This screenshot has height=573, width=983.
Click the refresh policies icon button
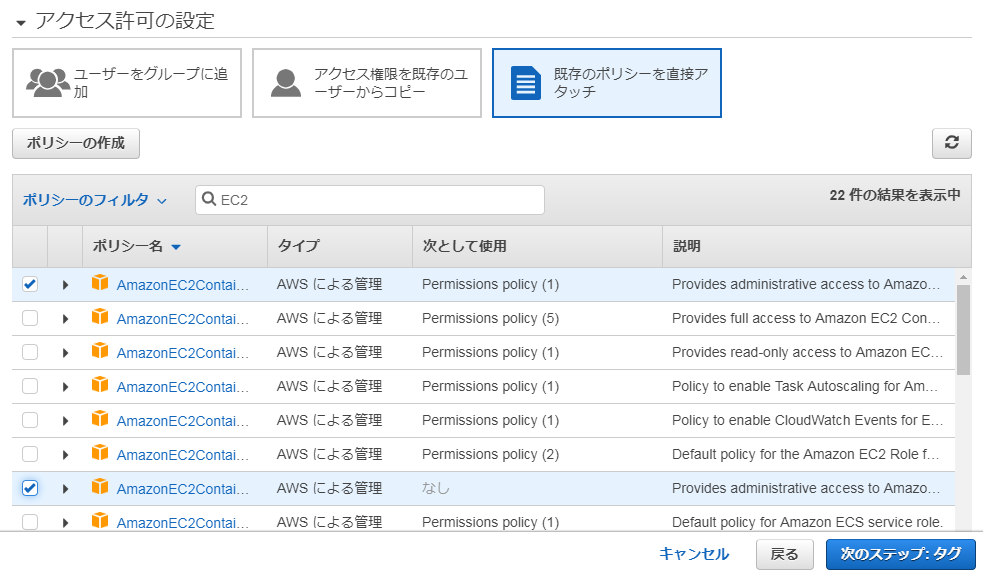(x=951, y=144)
